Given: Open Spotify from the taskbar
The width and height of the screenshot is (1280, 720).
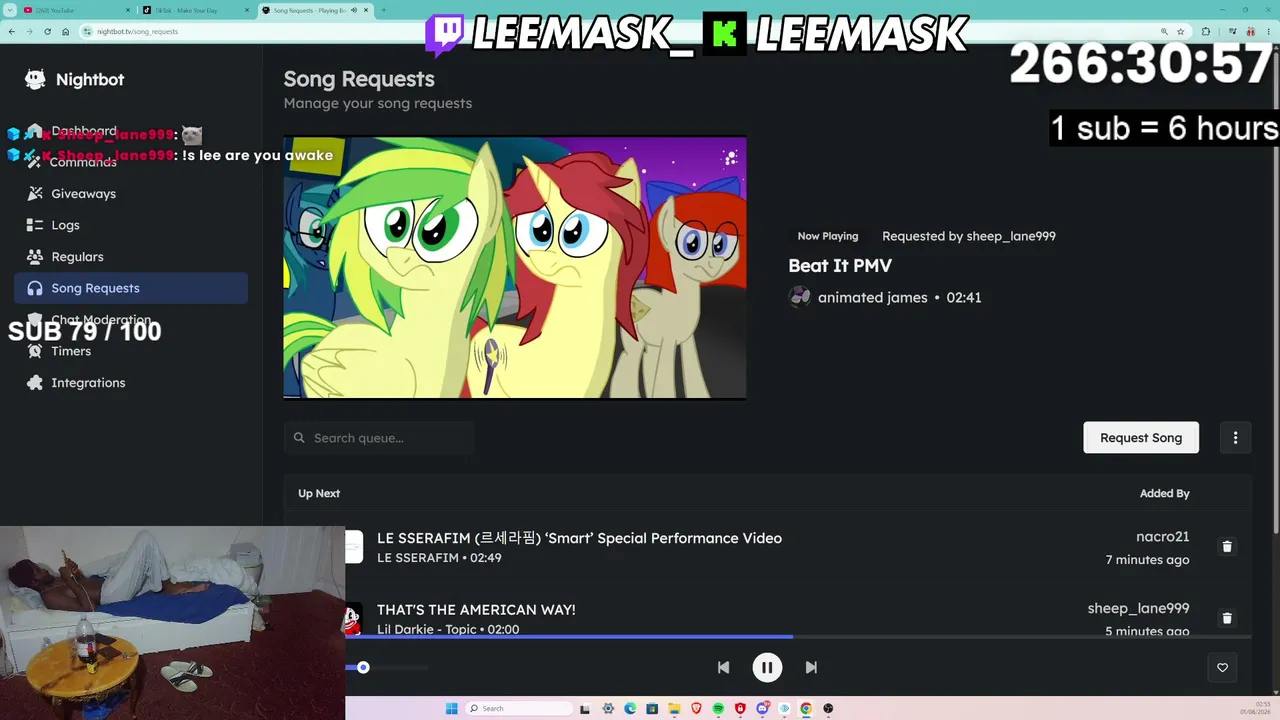Looking at the screenshot, I should click(x=718, y=708).
